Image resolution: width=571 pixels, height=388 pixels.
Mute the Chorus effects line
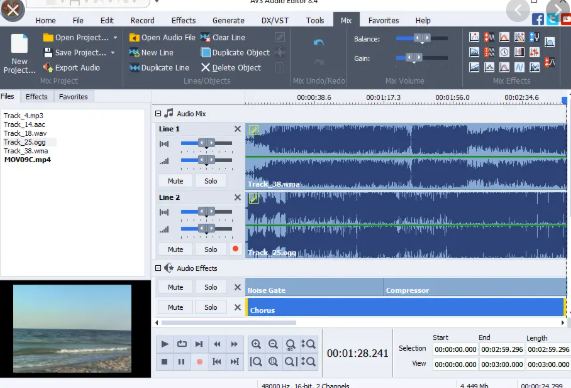tap(175, 307)
